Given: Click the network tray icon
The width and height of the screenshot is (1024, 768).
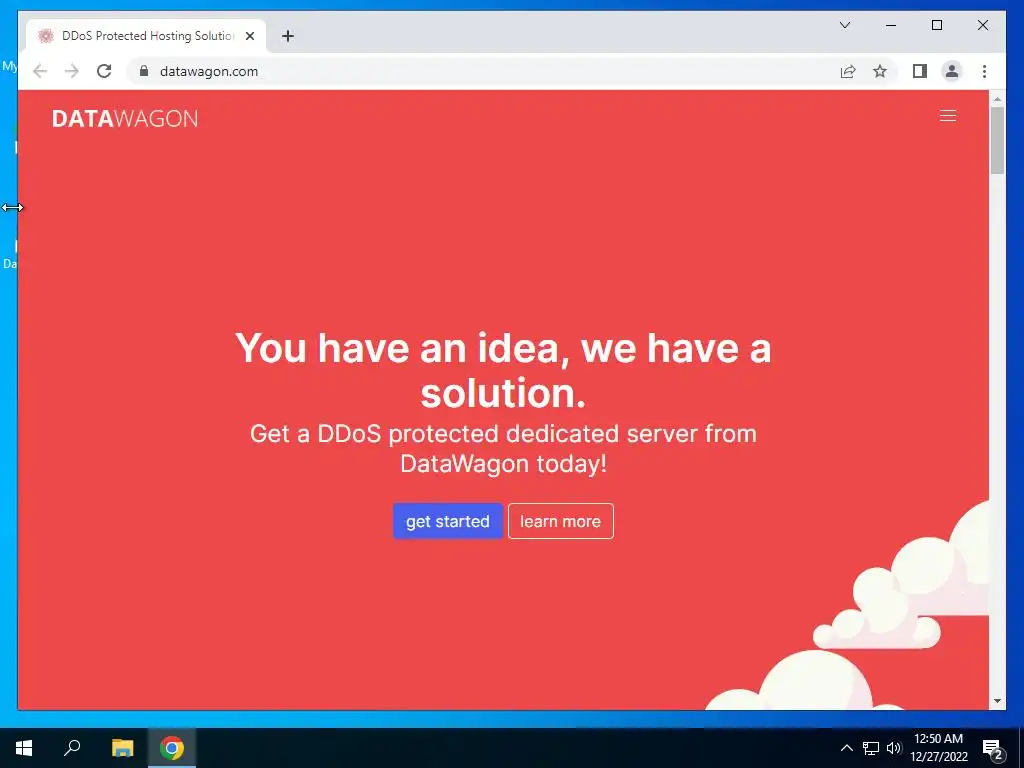Looking at the screenshot, I should click(871, 748).
